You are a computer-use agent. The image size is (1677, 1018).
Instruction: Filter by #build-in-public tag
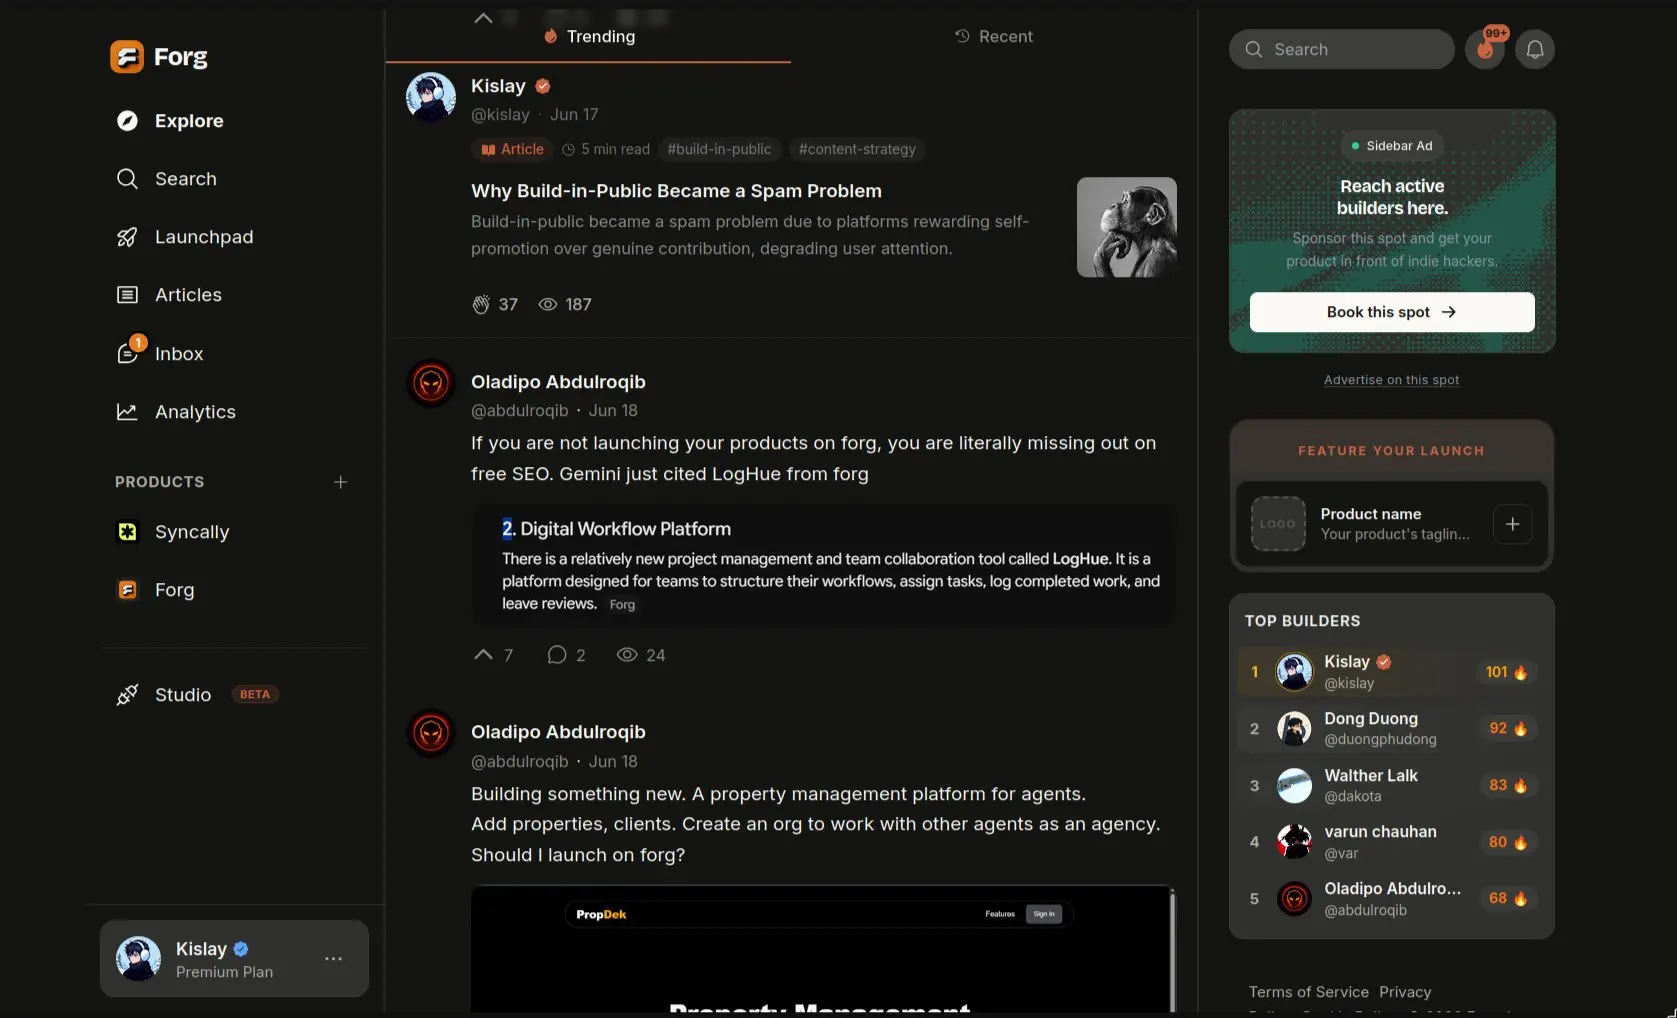(x=720, y=149)
